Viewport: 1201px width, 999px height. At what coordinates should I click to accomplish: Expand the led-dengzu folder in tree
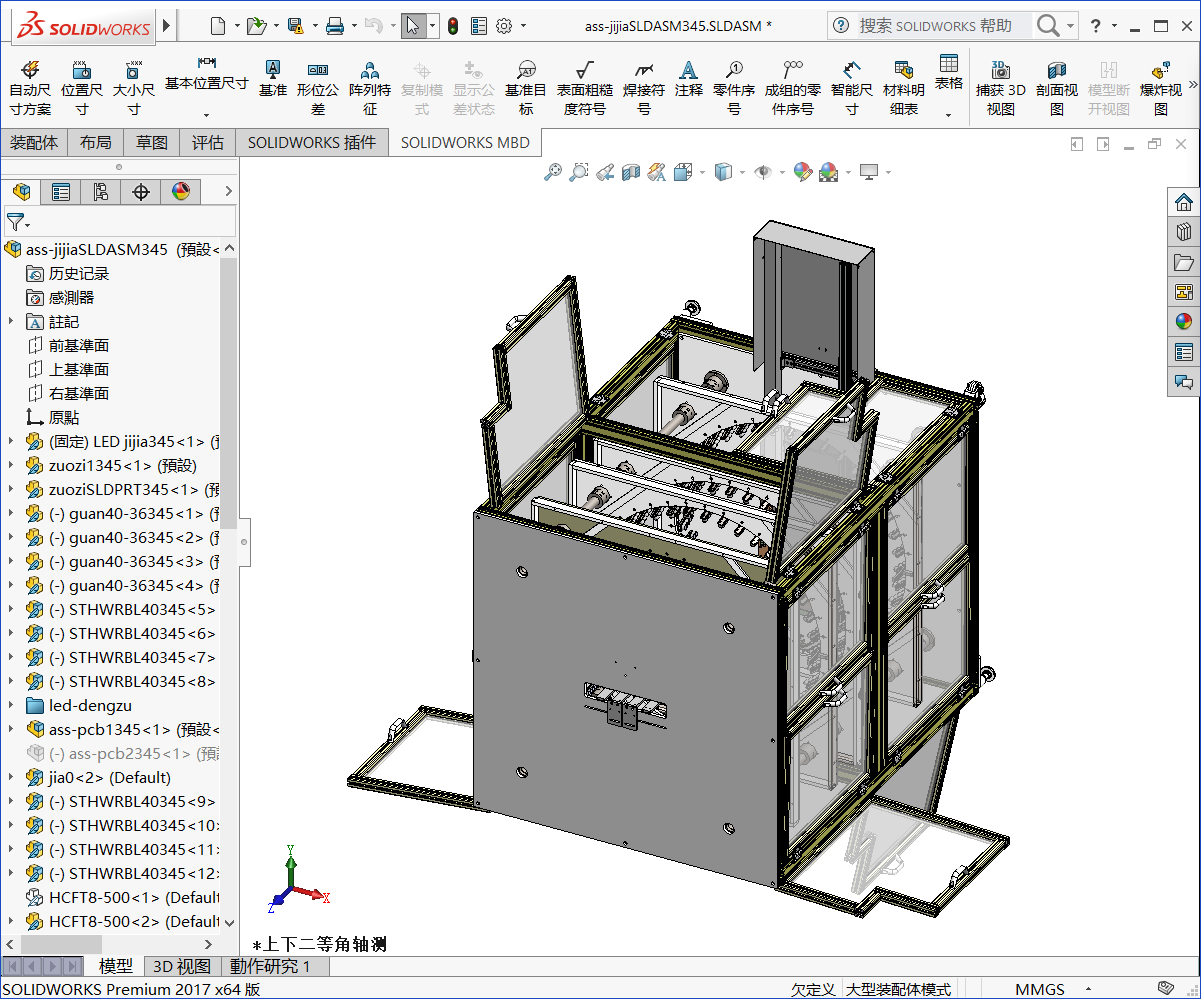pyautogui.click(x=11, y=706)
